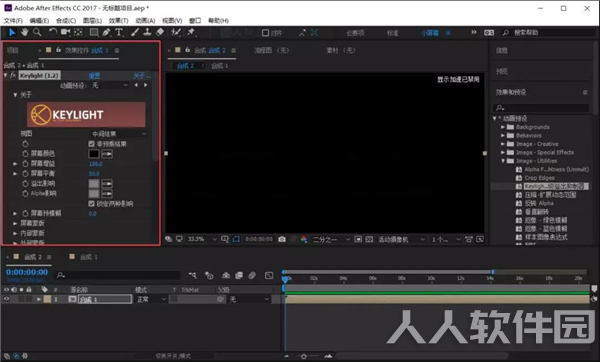Screen dimensions: 600x362
Task: Open the resolution 二分之一 dropdown
Action: pyautogui.click(x=331, y=239)
